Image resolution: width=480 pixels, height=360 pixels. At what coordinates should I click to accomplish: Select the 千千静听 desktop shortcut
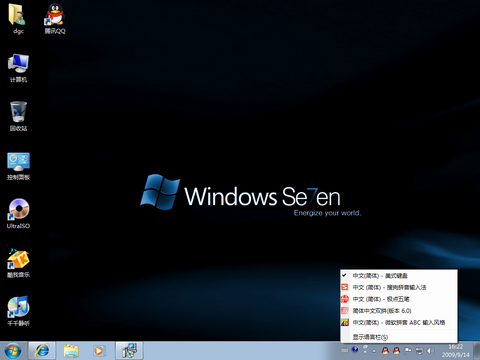(19, 311)
